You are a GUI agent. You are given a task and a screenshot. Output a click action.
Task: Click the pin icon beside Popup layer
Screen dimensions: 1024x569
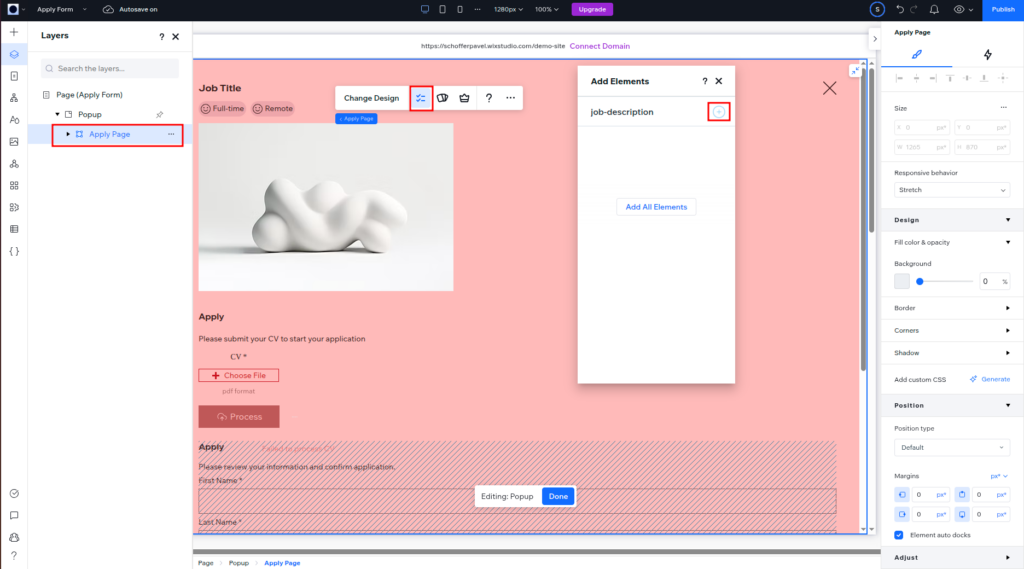(x=159, y=115)
